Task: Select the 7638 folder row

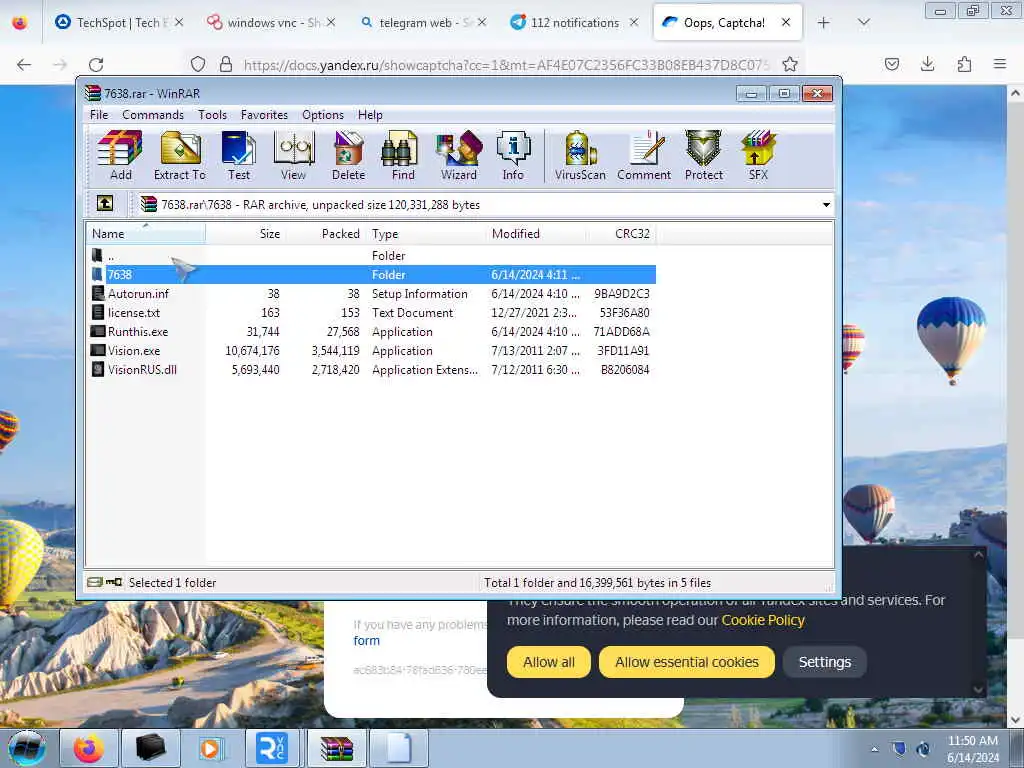Action: [x=371, y=275]
